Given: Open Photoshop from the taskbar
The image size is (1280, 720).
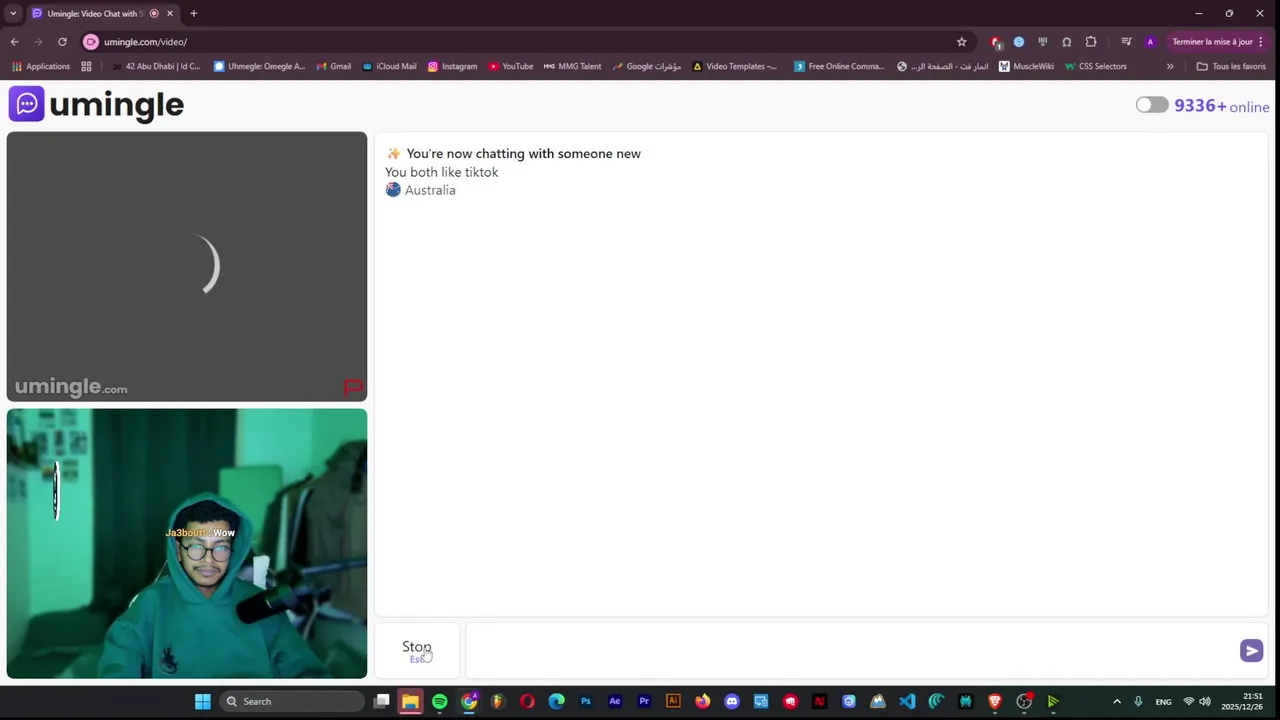Looking at the screenshot, I should [585, 701].
